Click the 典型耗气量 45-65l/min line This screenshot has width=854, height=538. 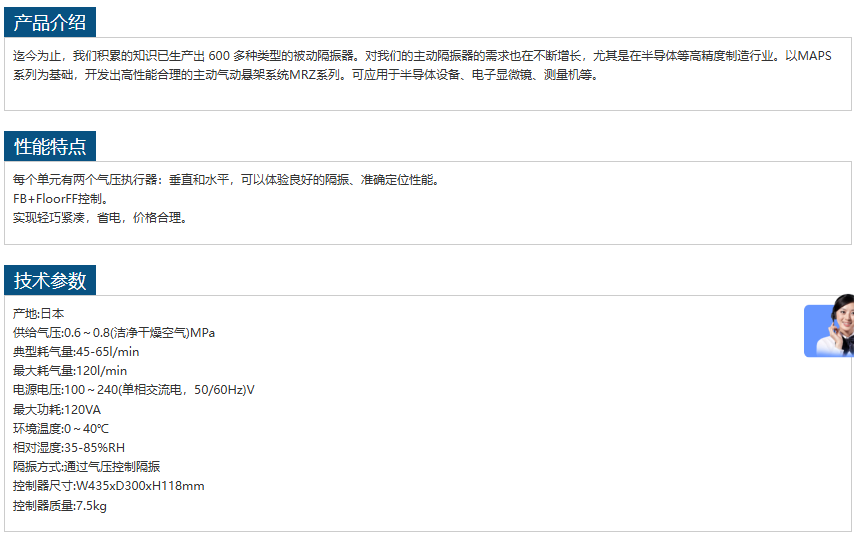76,352
